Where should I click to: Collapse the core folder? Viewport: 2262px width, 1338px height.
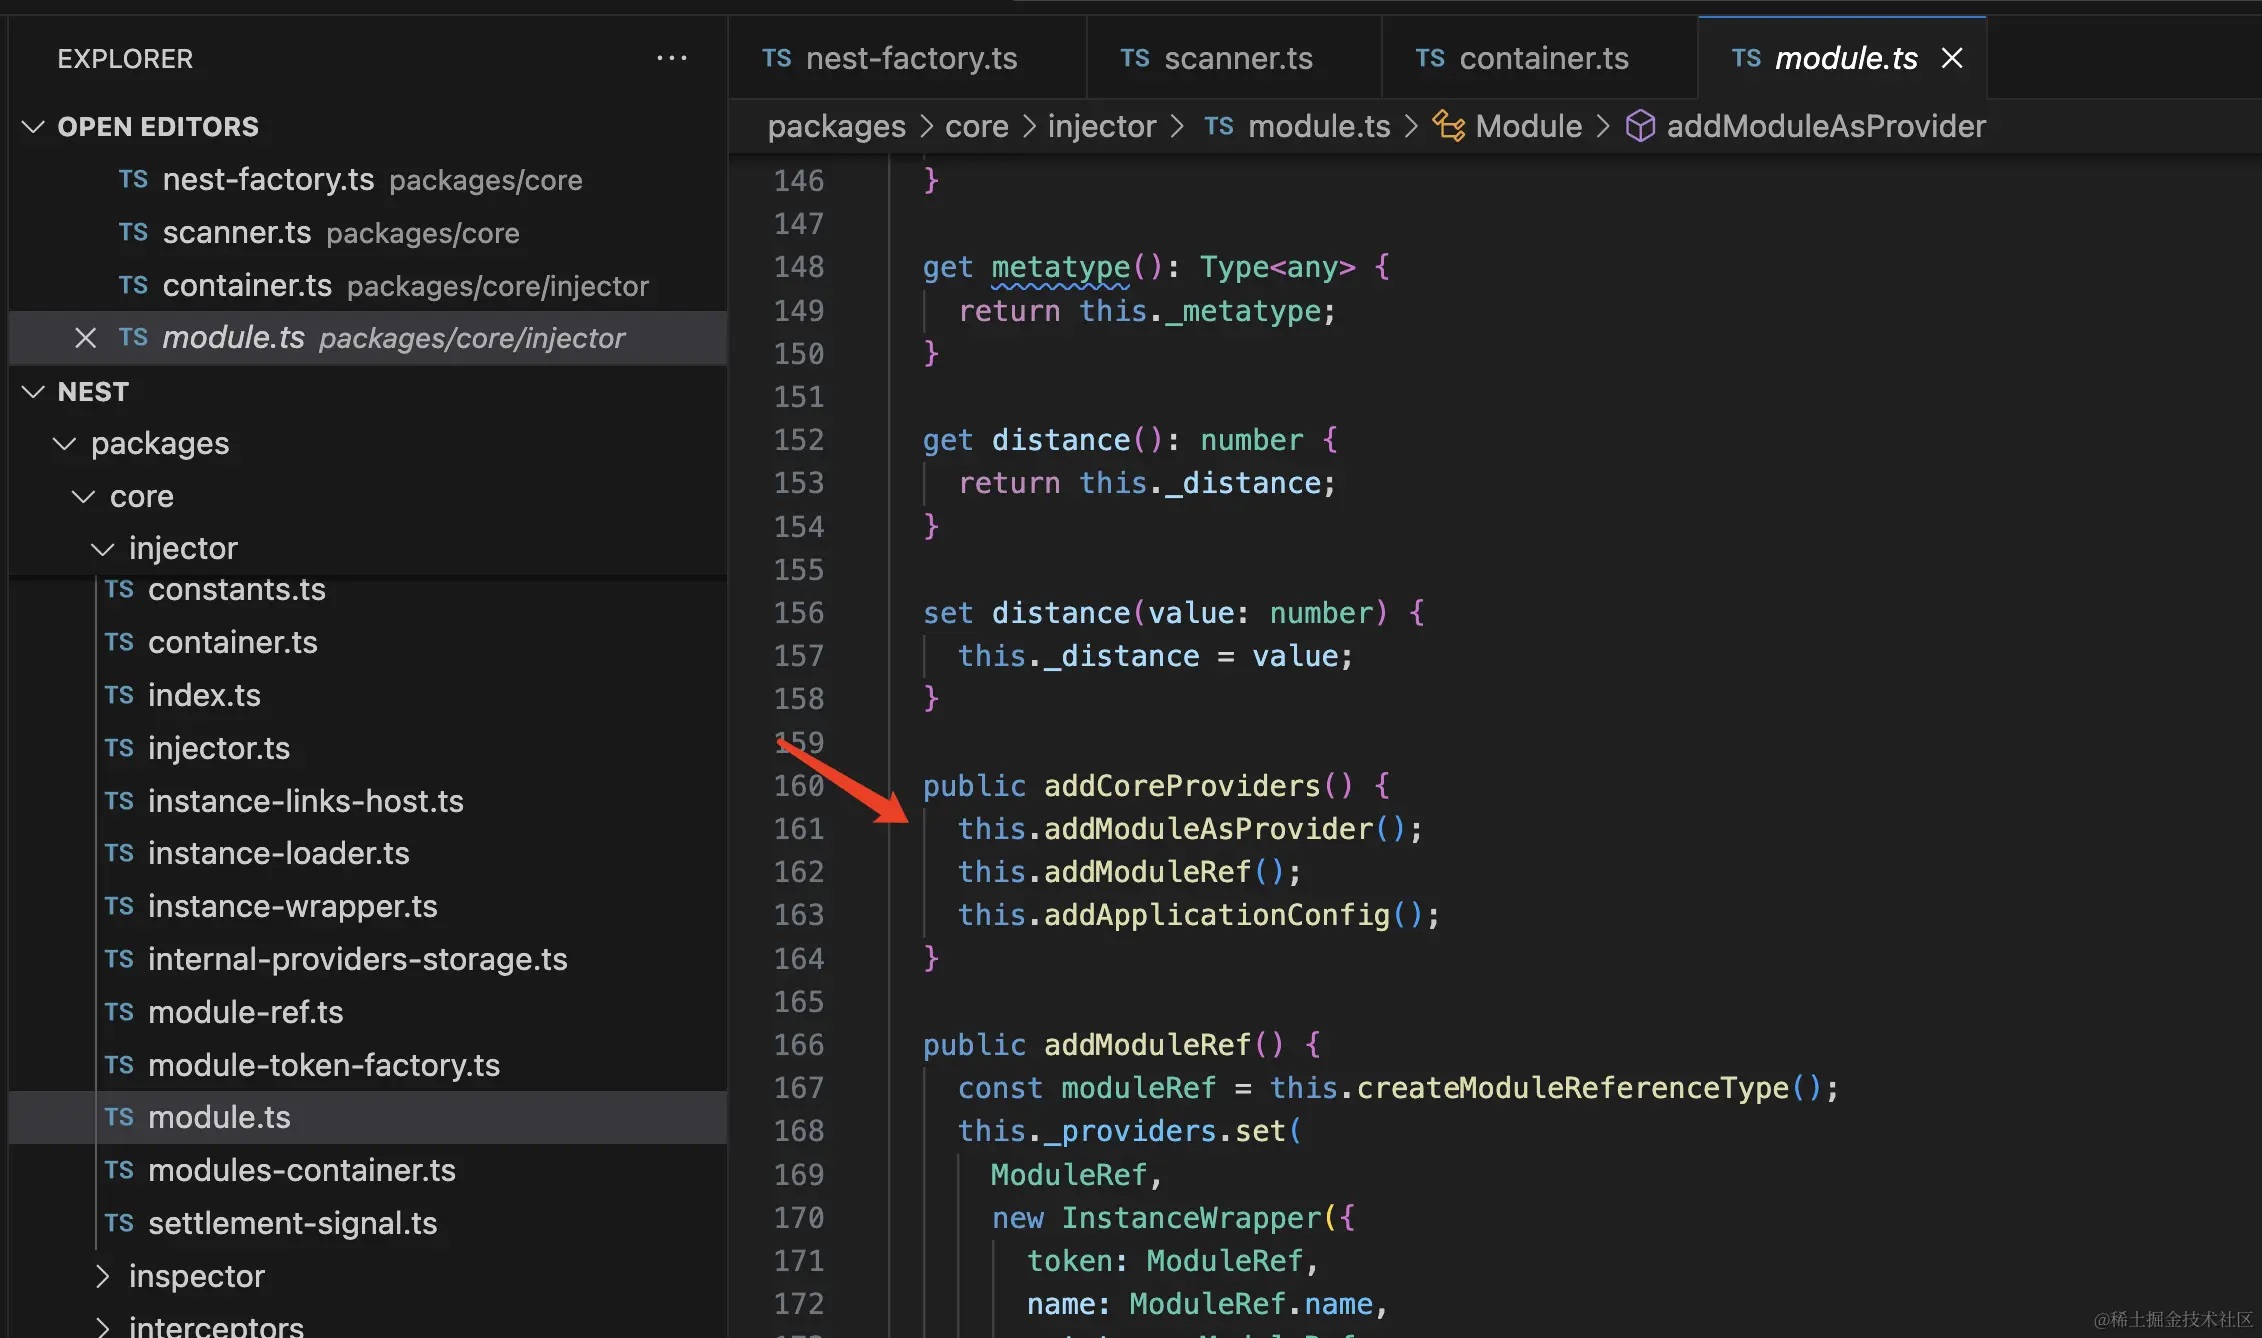coord(84,496)
